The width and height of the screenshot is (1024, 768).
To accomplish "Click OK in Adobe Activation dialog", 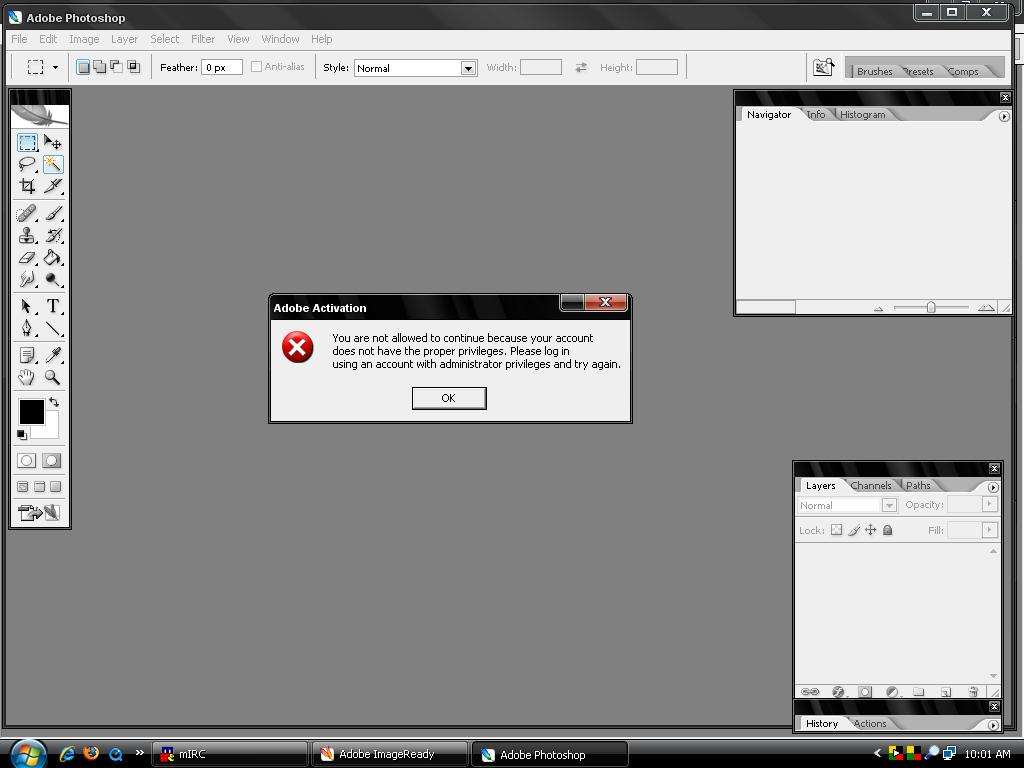I will coord(449,398).
